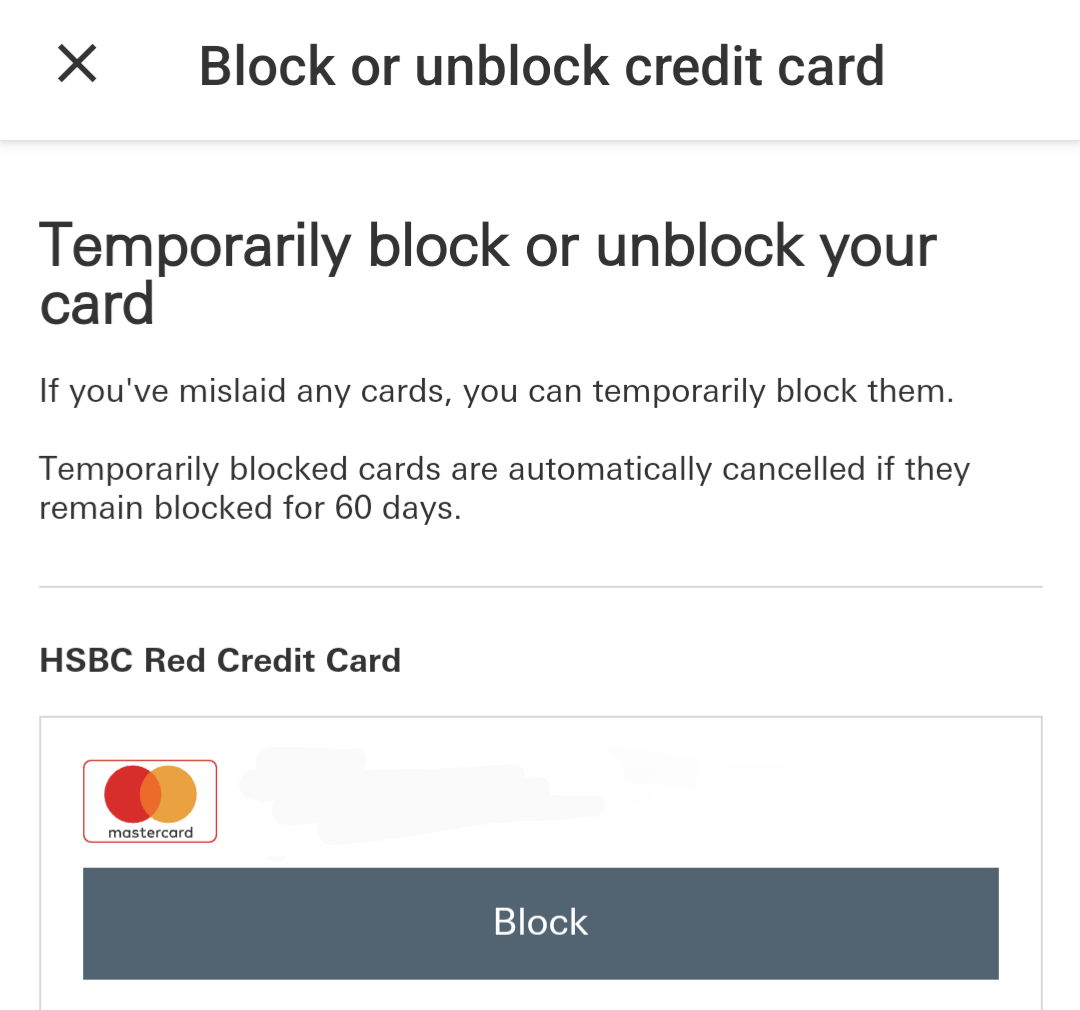Tap the blue-grey Block button

click(x=541, y=923)
